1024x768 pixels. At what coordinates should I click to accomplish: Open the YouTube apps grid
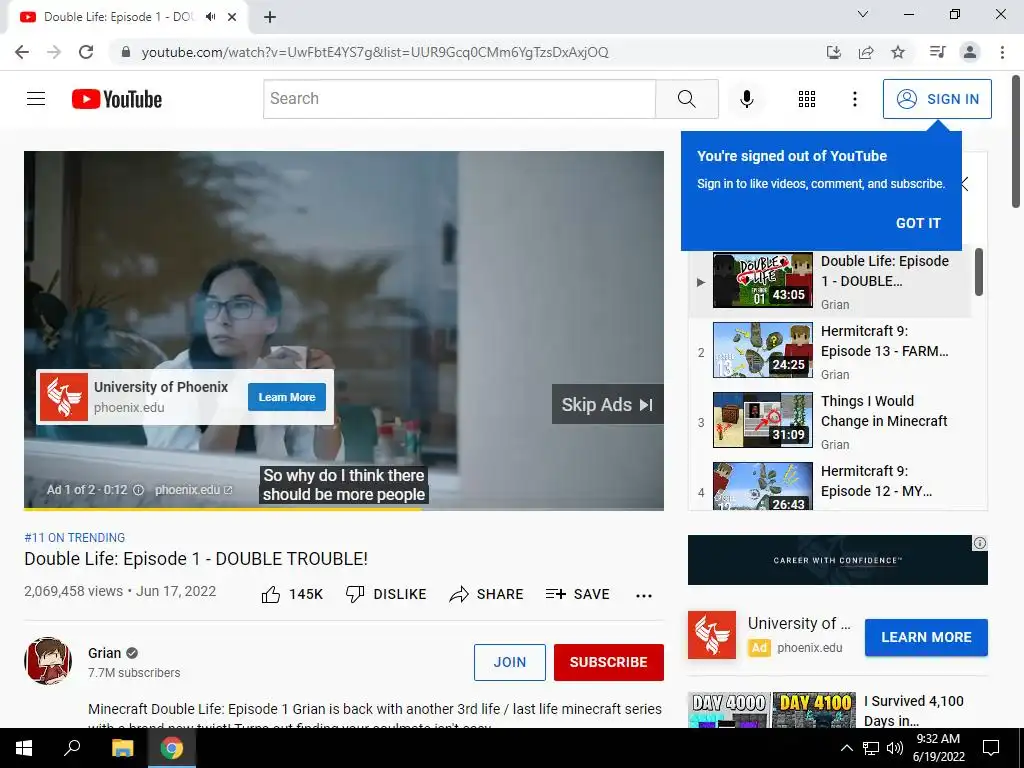coord(807,99)
